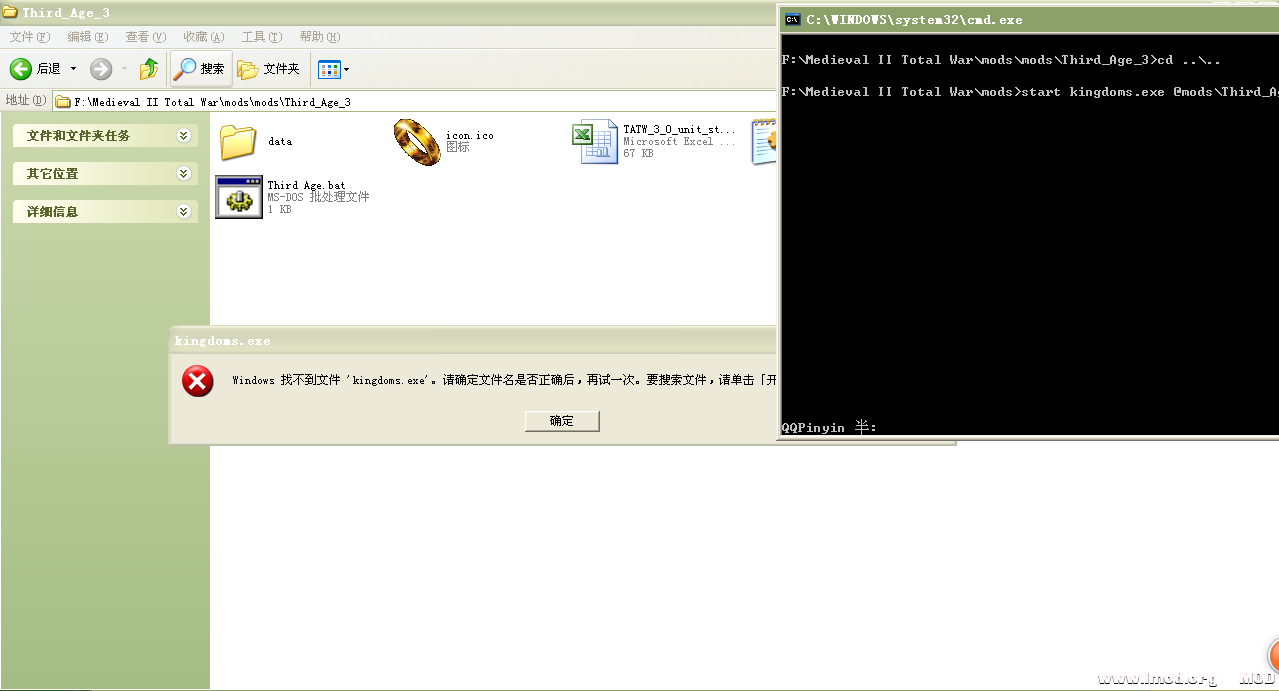Screen dimensions: 1279x691
Task: Click the red error X icon
Action: [197, 381]
